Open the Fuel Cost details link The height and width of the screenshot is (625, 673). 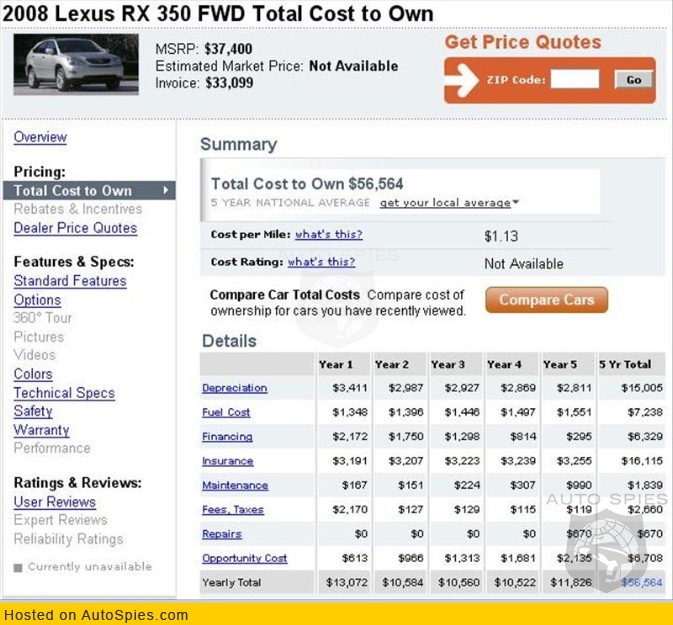[x=226, y=413]
